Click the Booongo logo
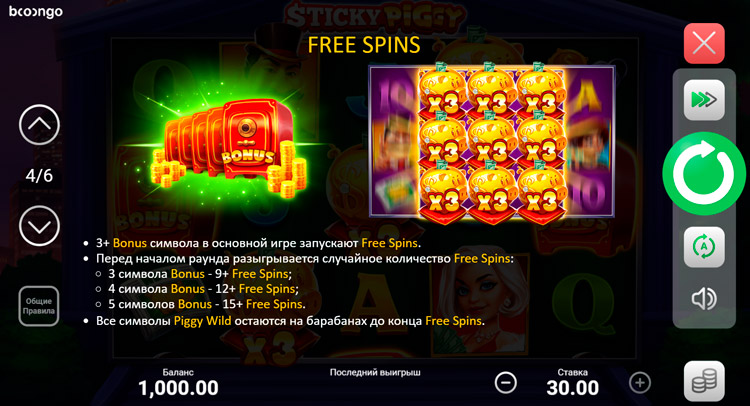The width and height of the screenshot is (750, 406). pyautogui.click(x=36, y=11)
